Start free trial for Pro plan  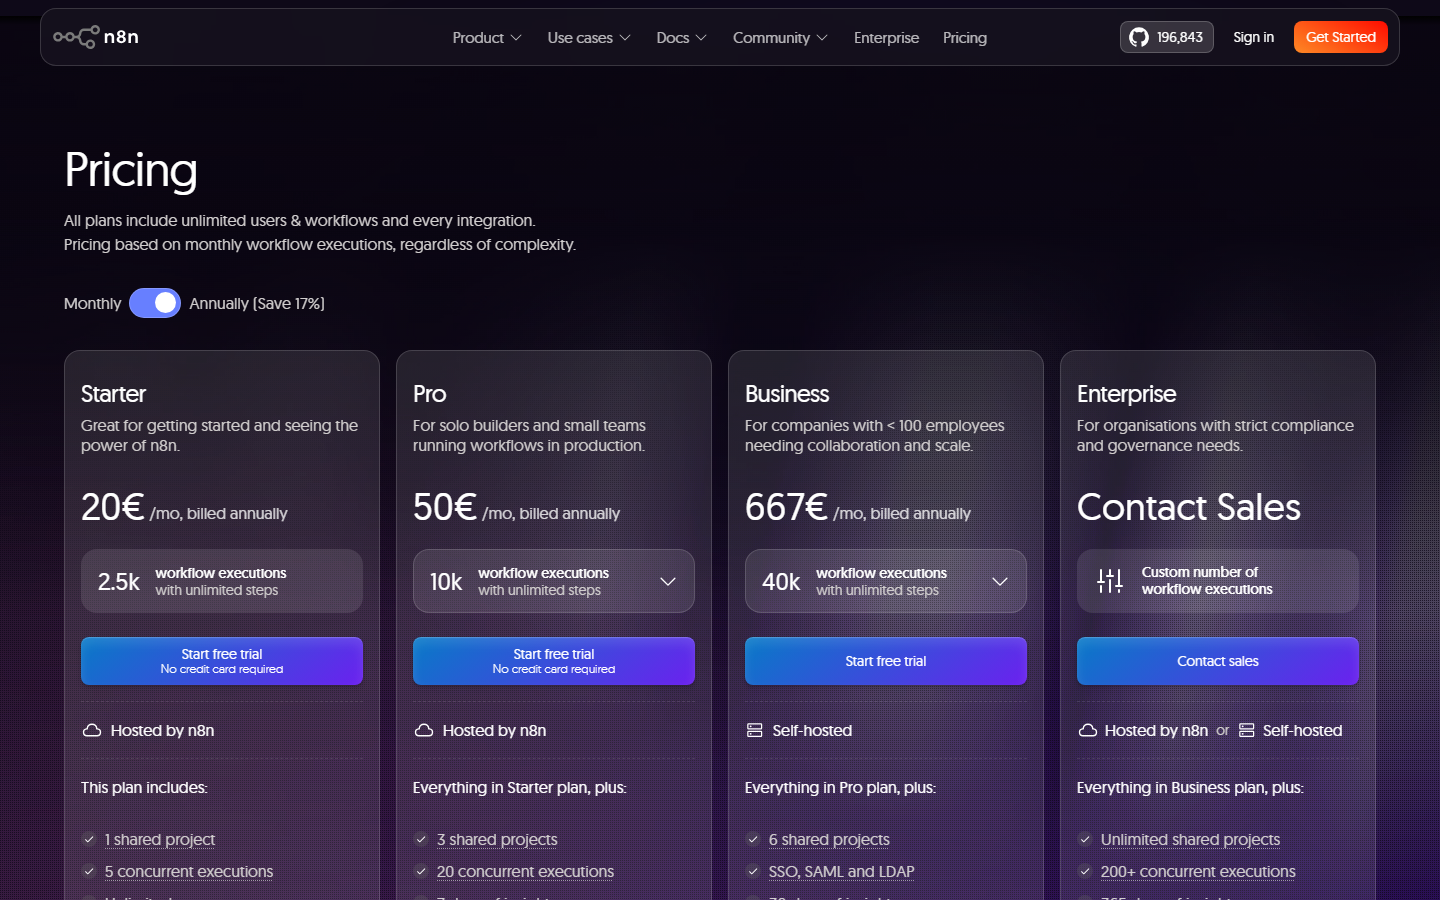[x=554, y=661]
